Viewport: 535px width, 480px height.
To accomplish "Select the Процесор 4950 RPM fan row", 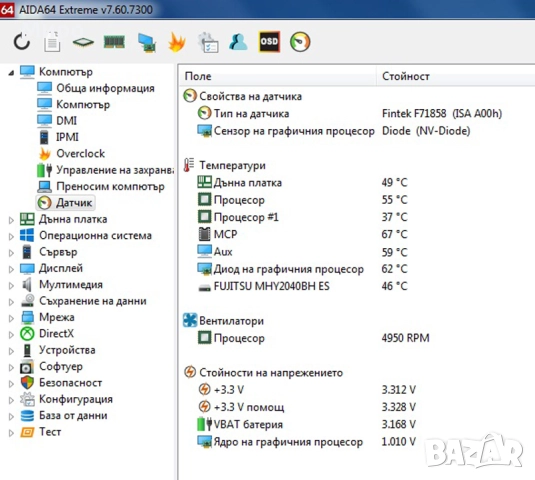I will pyautogui.click(x=314, y=338).
